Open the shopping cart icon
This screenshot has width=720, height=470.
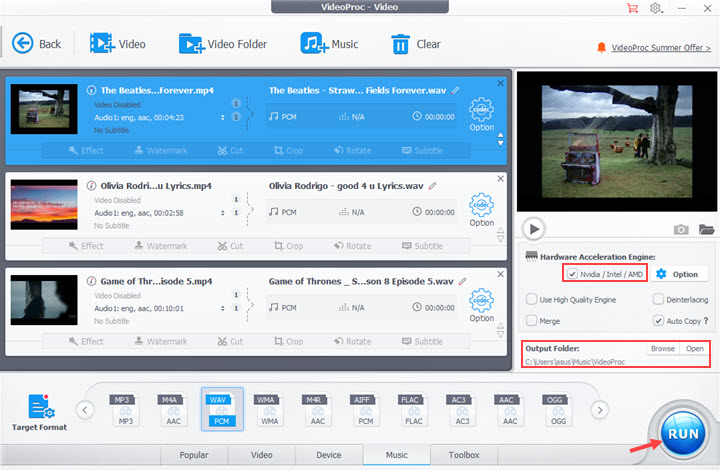[632, 8]
